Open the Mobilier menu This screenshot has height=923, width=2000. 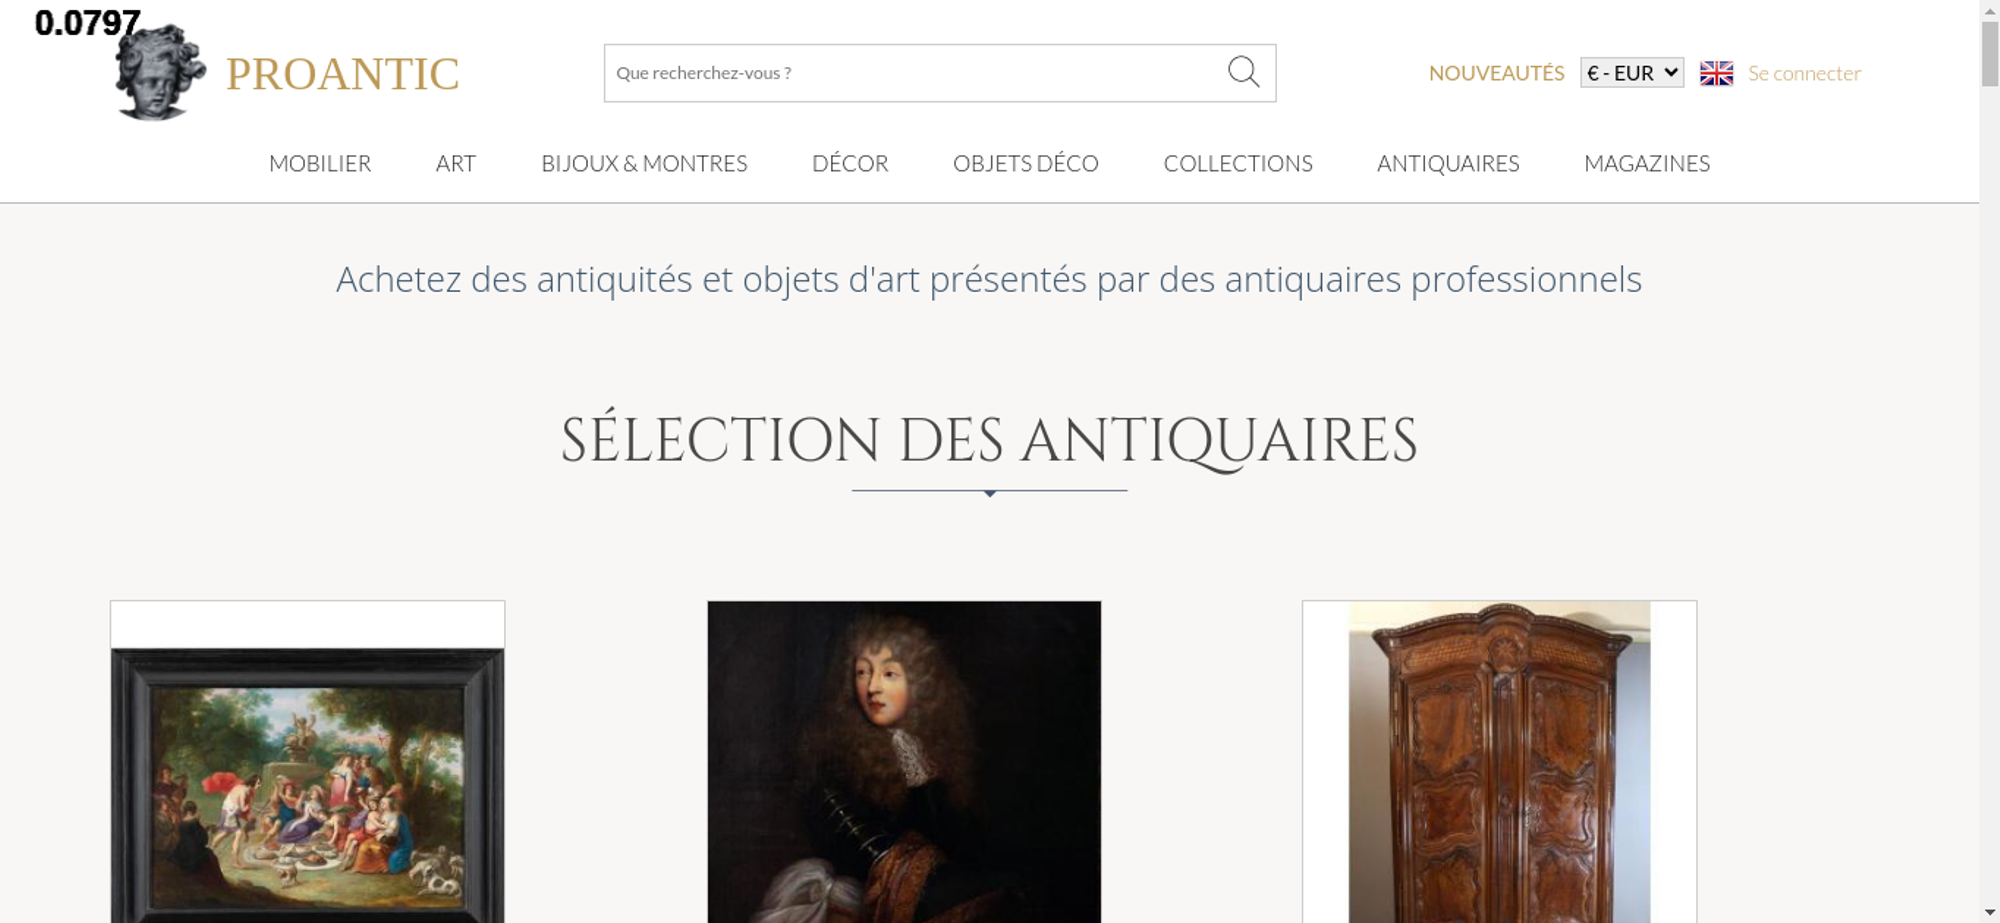pyautogui.click(x=320, y=163)
